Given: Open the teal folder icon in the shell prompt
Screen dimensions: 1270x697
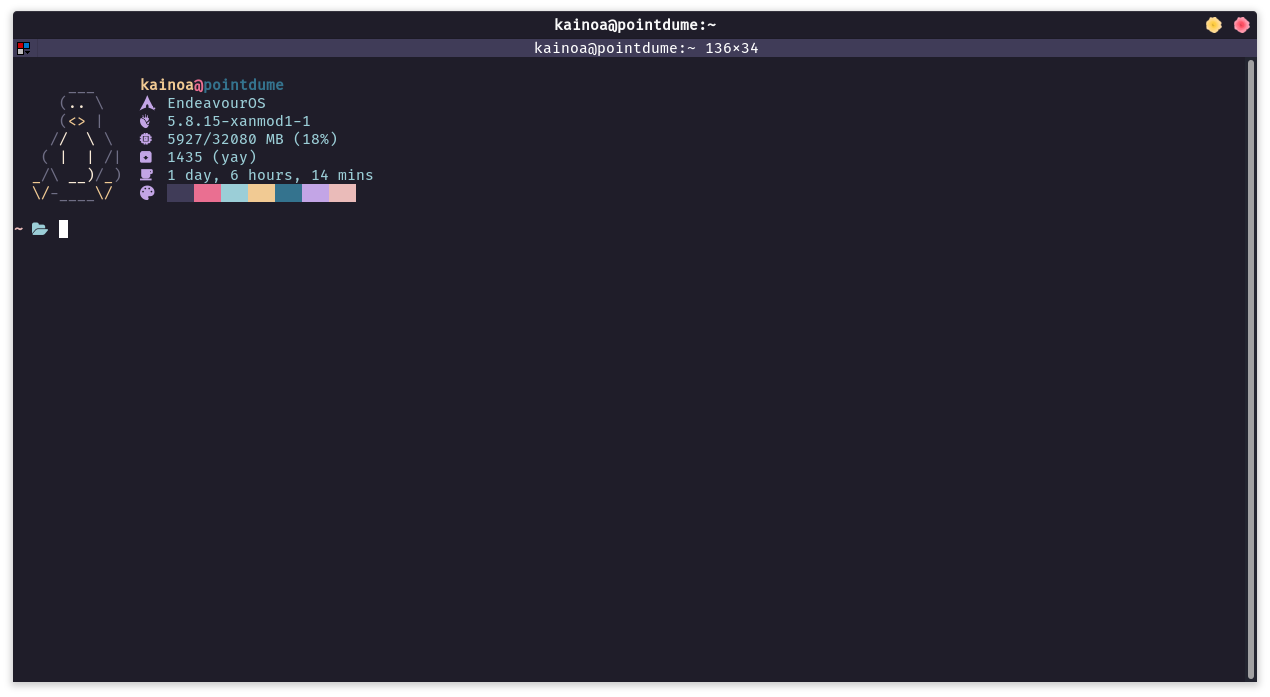Looking at the screenshot, I should click(x=39, y=229).
